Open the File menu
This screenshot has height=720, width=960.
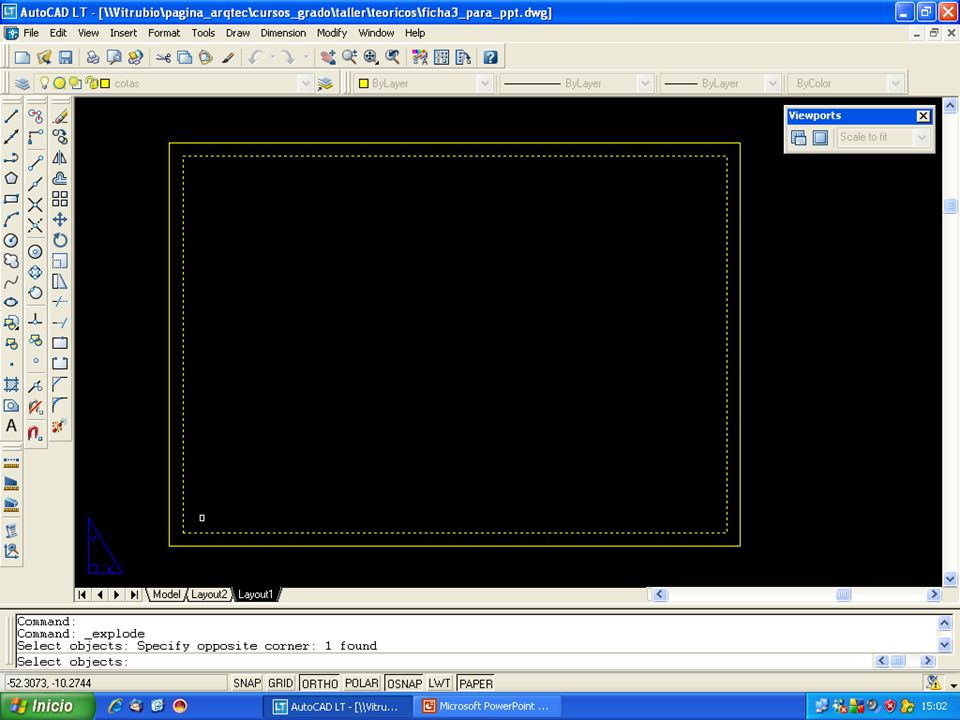tap(31, 33)
